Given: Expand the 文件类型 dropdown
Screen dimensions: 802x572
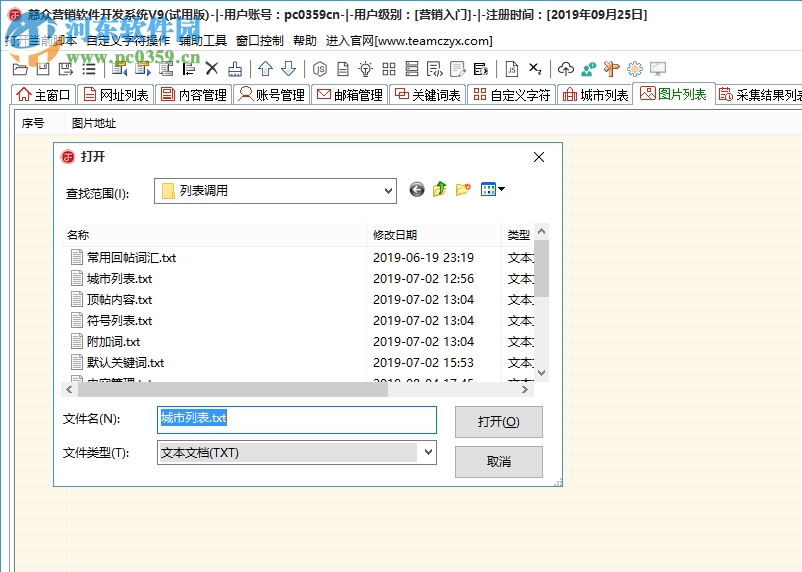Looking at the screenshot, I should (428, 452).
